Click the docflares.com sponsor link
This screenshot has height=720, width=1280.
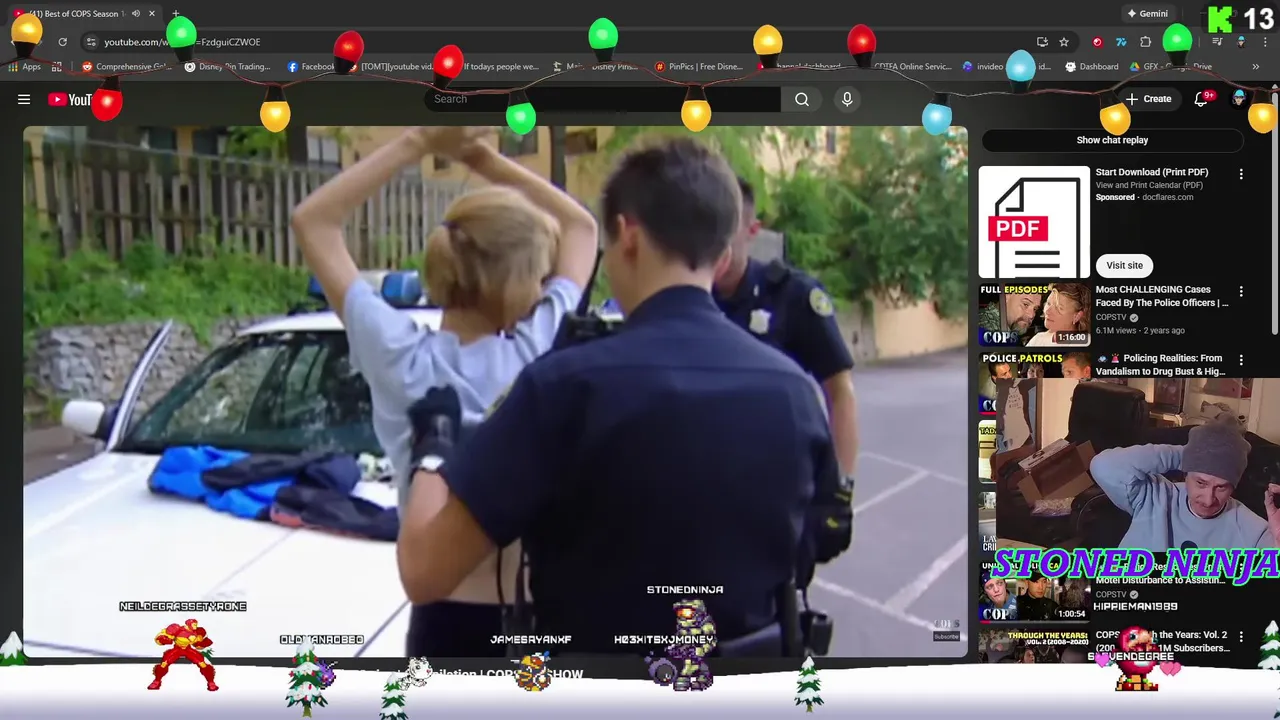(1167, 197)
